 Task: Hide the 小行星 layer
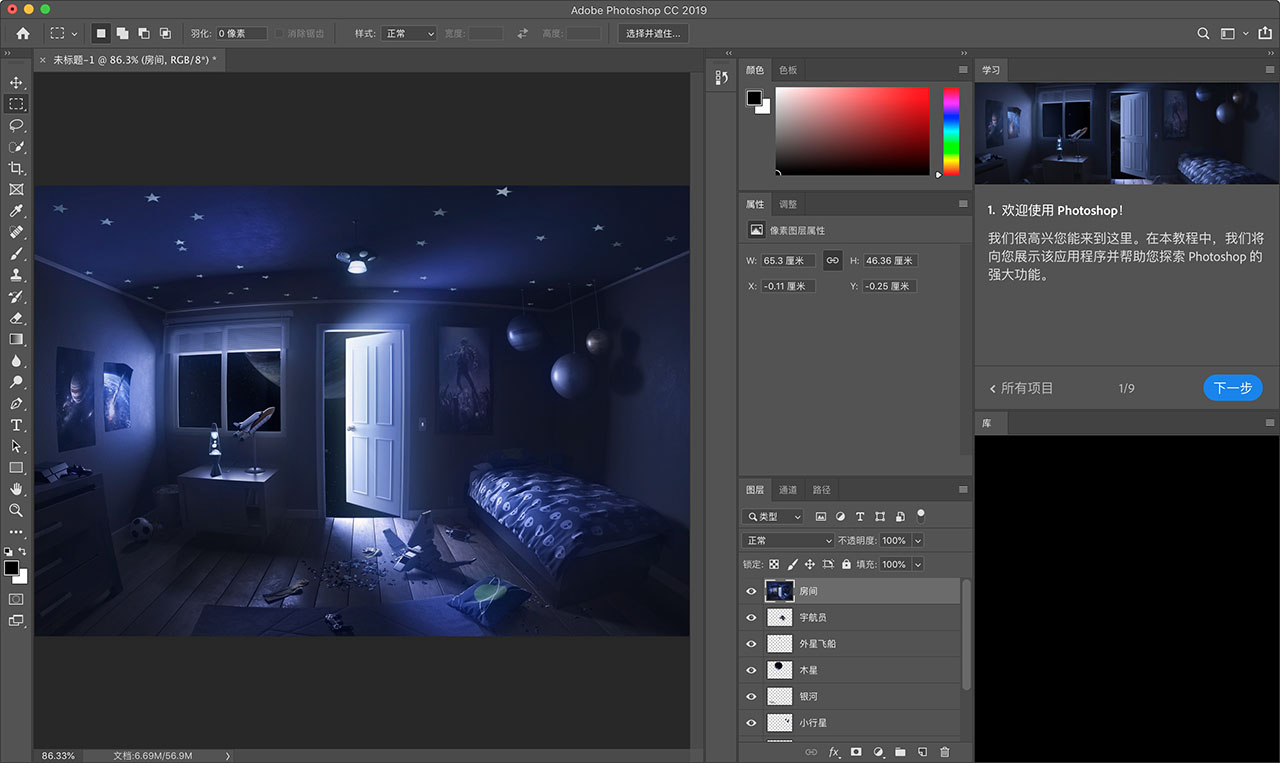coord(752,722)
